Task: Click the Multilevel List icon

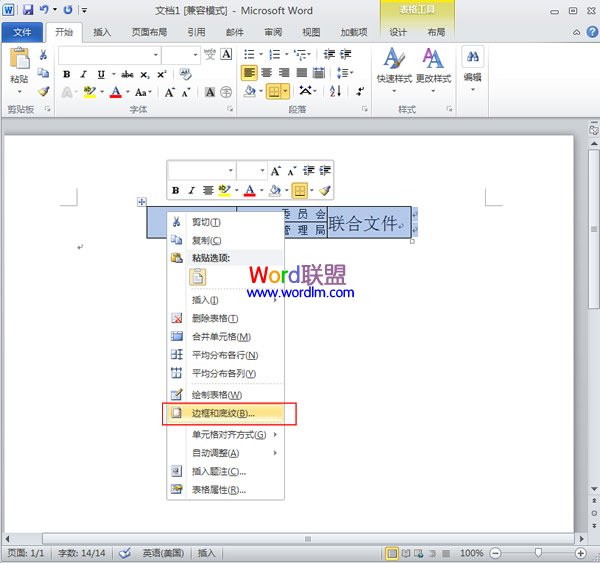Action: pyautogui.click(x=300, y=55)
